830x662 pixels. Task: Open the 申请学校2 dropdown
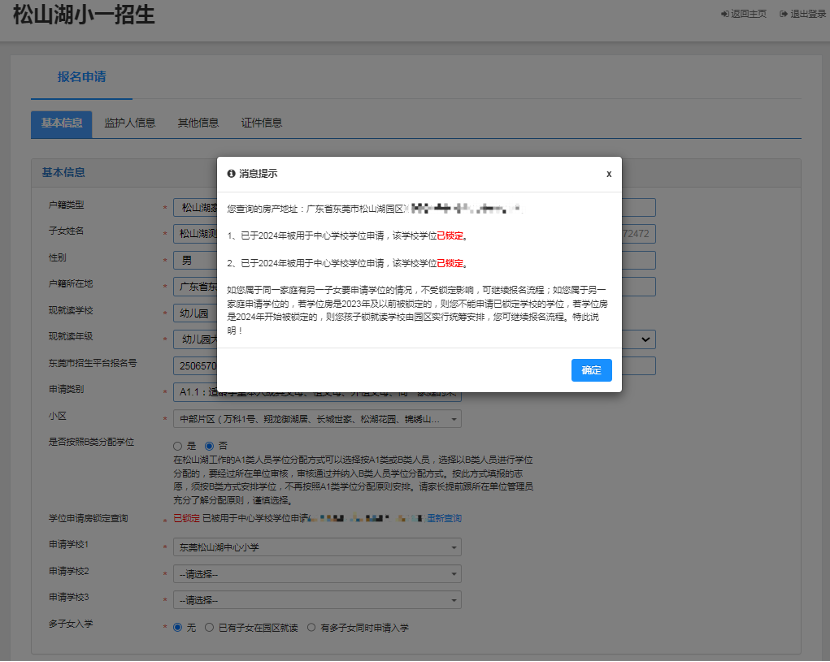(x=317, y=574)
